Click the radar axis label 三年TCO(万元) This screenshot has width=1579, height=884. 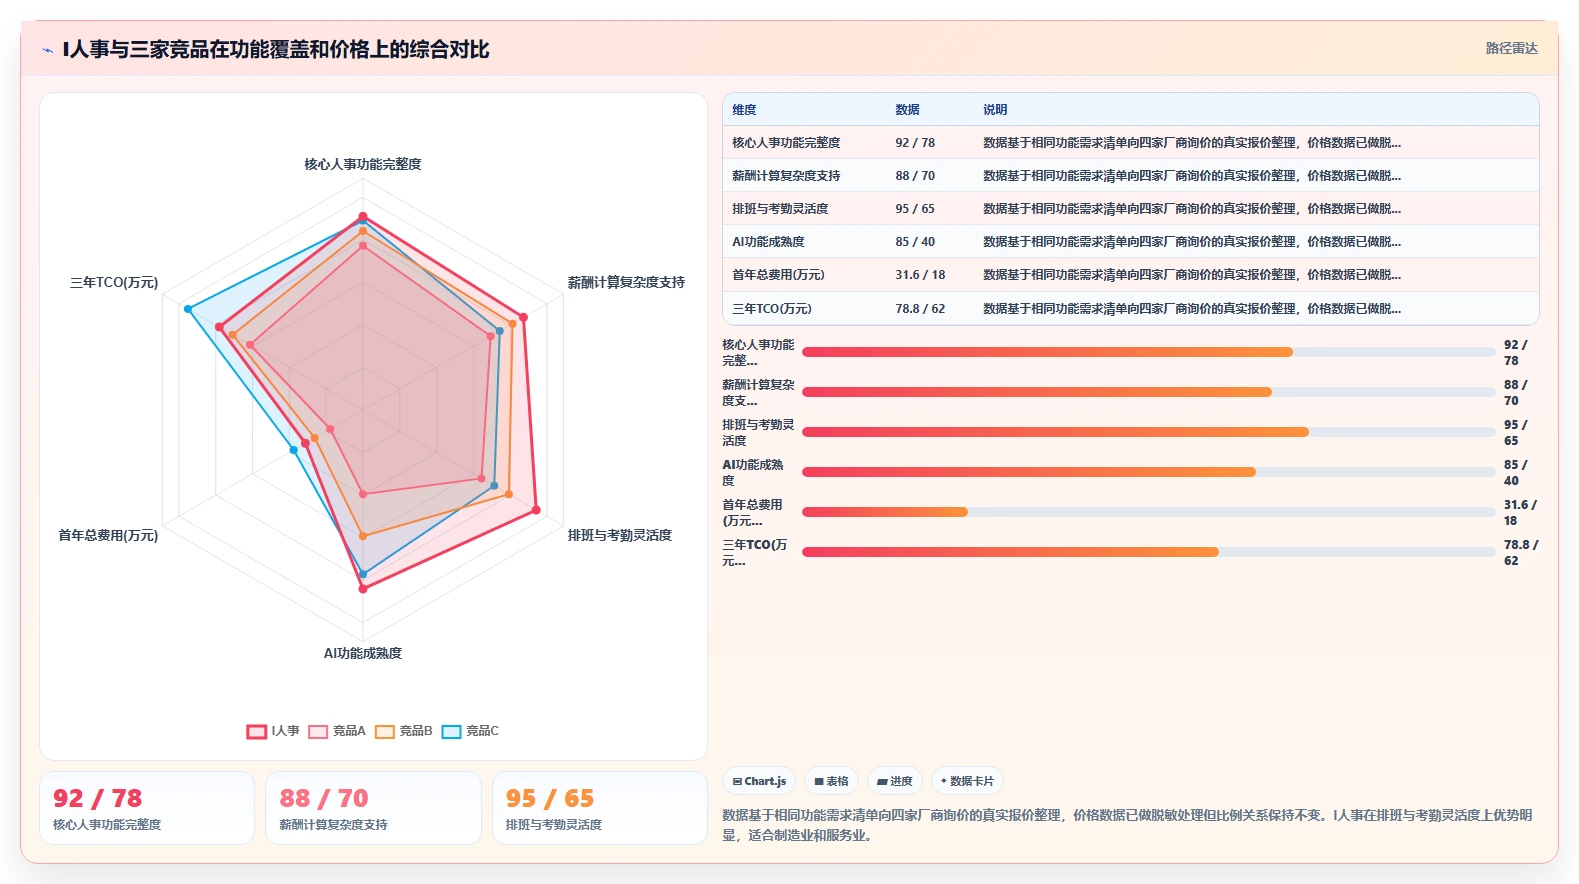tap(114, 283)
